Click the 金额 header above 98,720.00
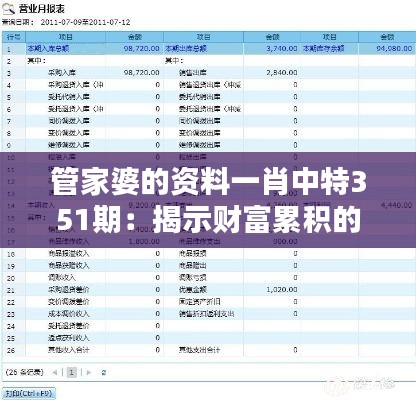 [135, 37]
